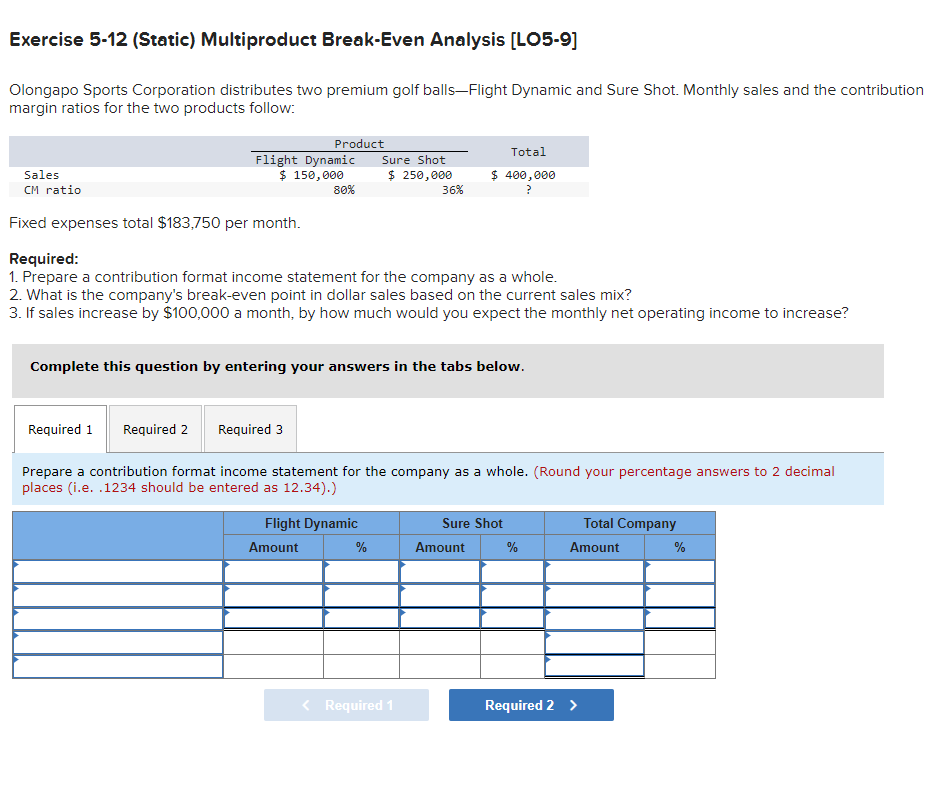The height and width of the screenshot is (787, 926).
Task: Click third row Flight Dynamic Amount field
Action: [273, 618]
